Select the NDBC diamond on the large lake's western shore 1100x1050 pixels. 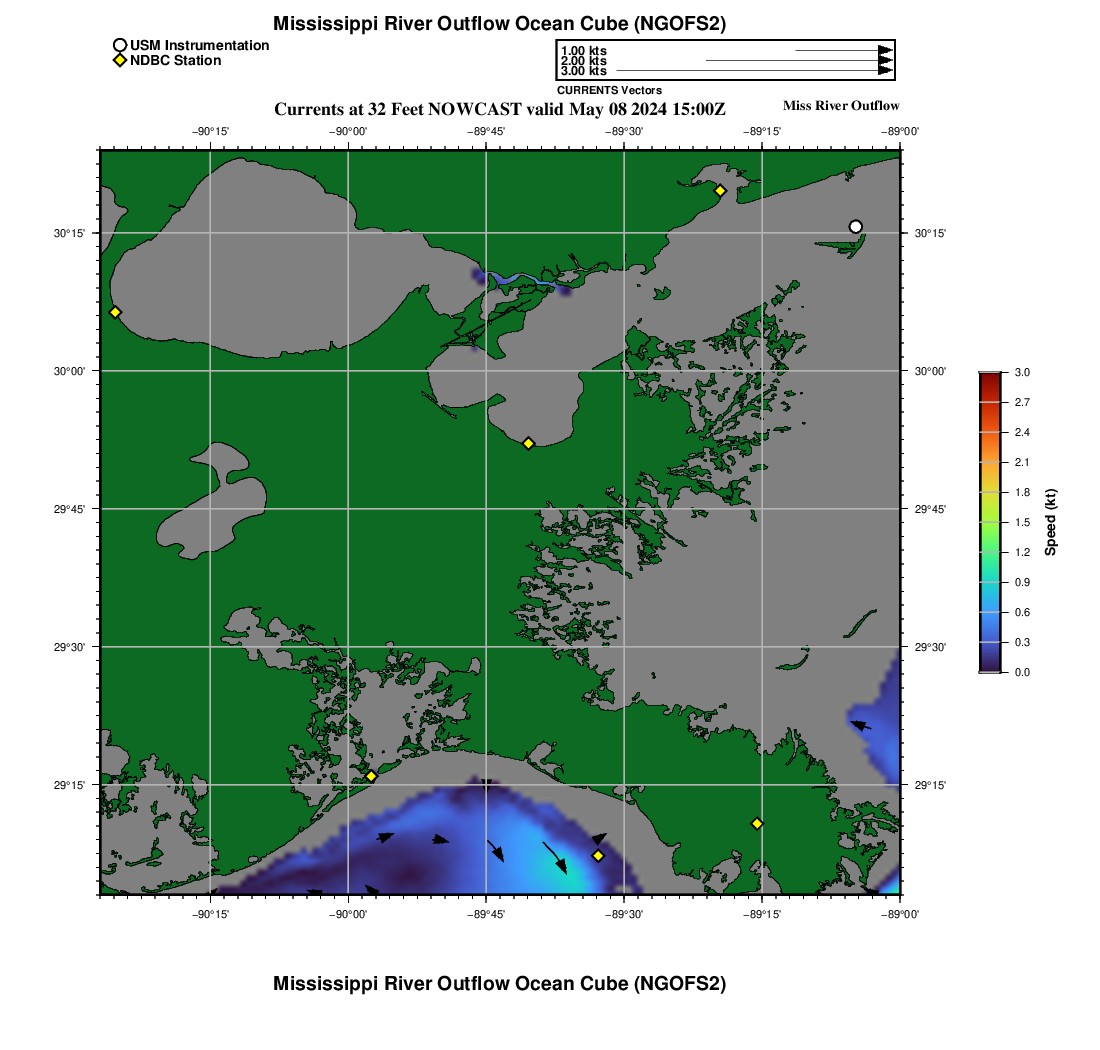(115, 312)
